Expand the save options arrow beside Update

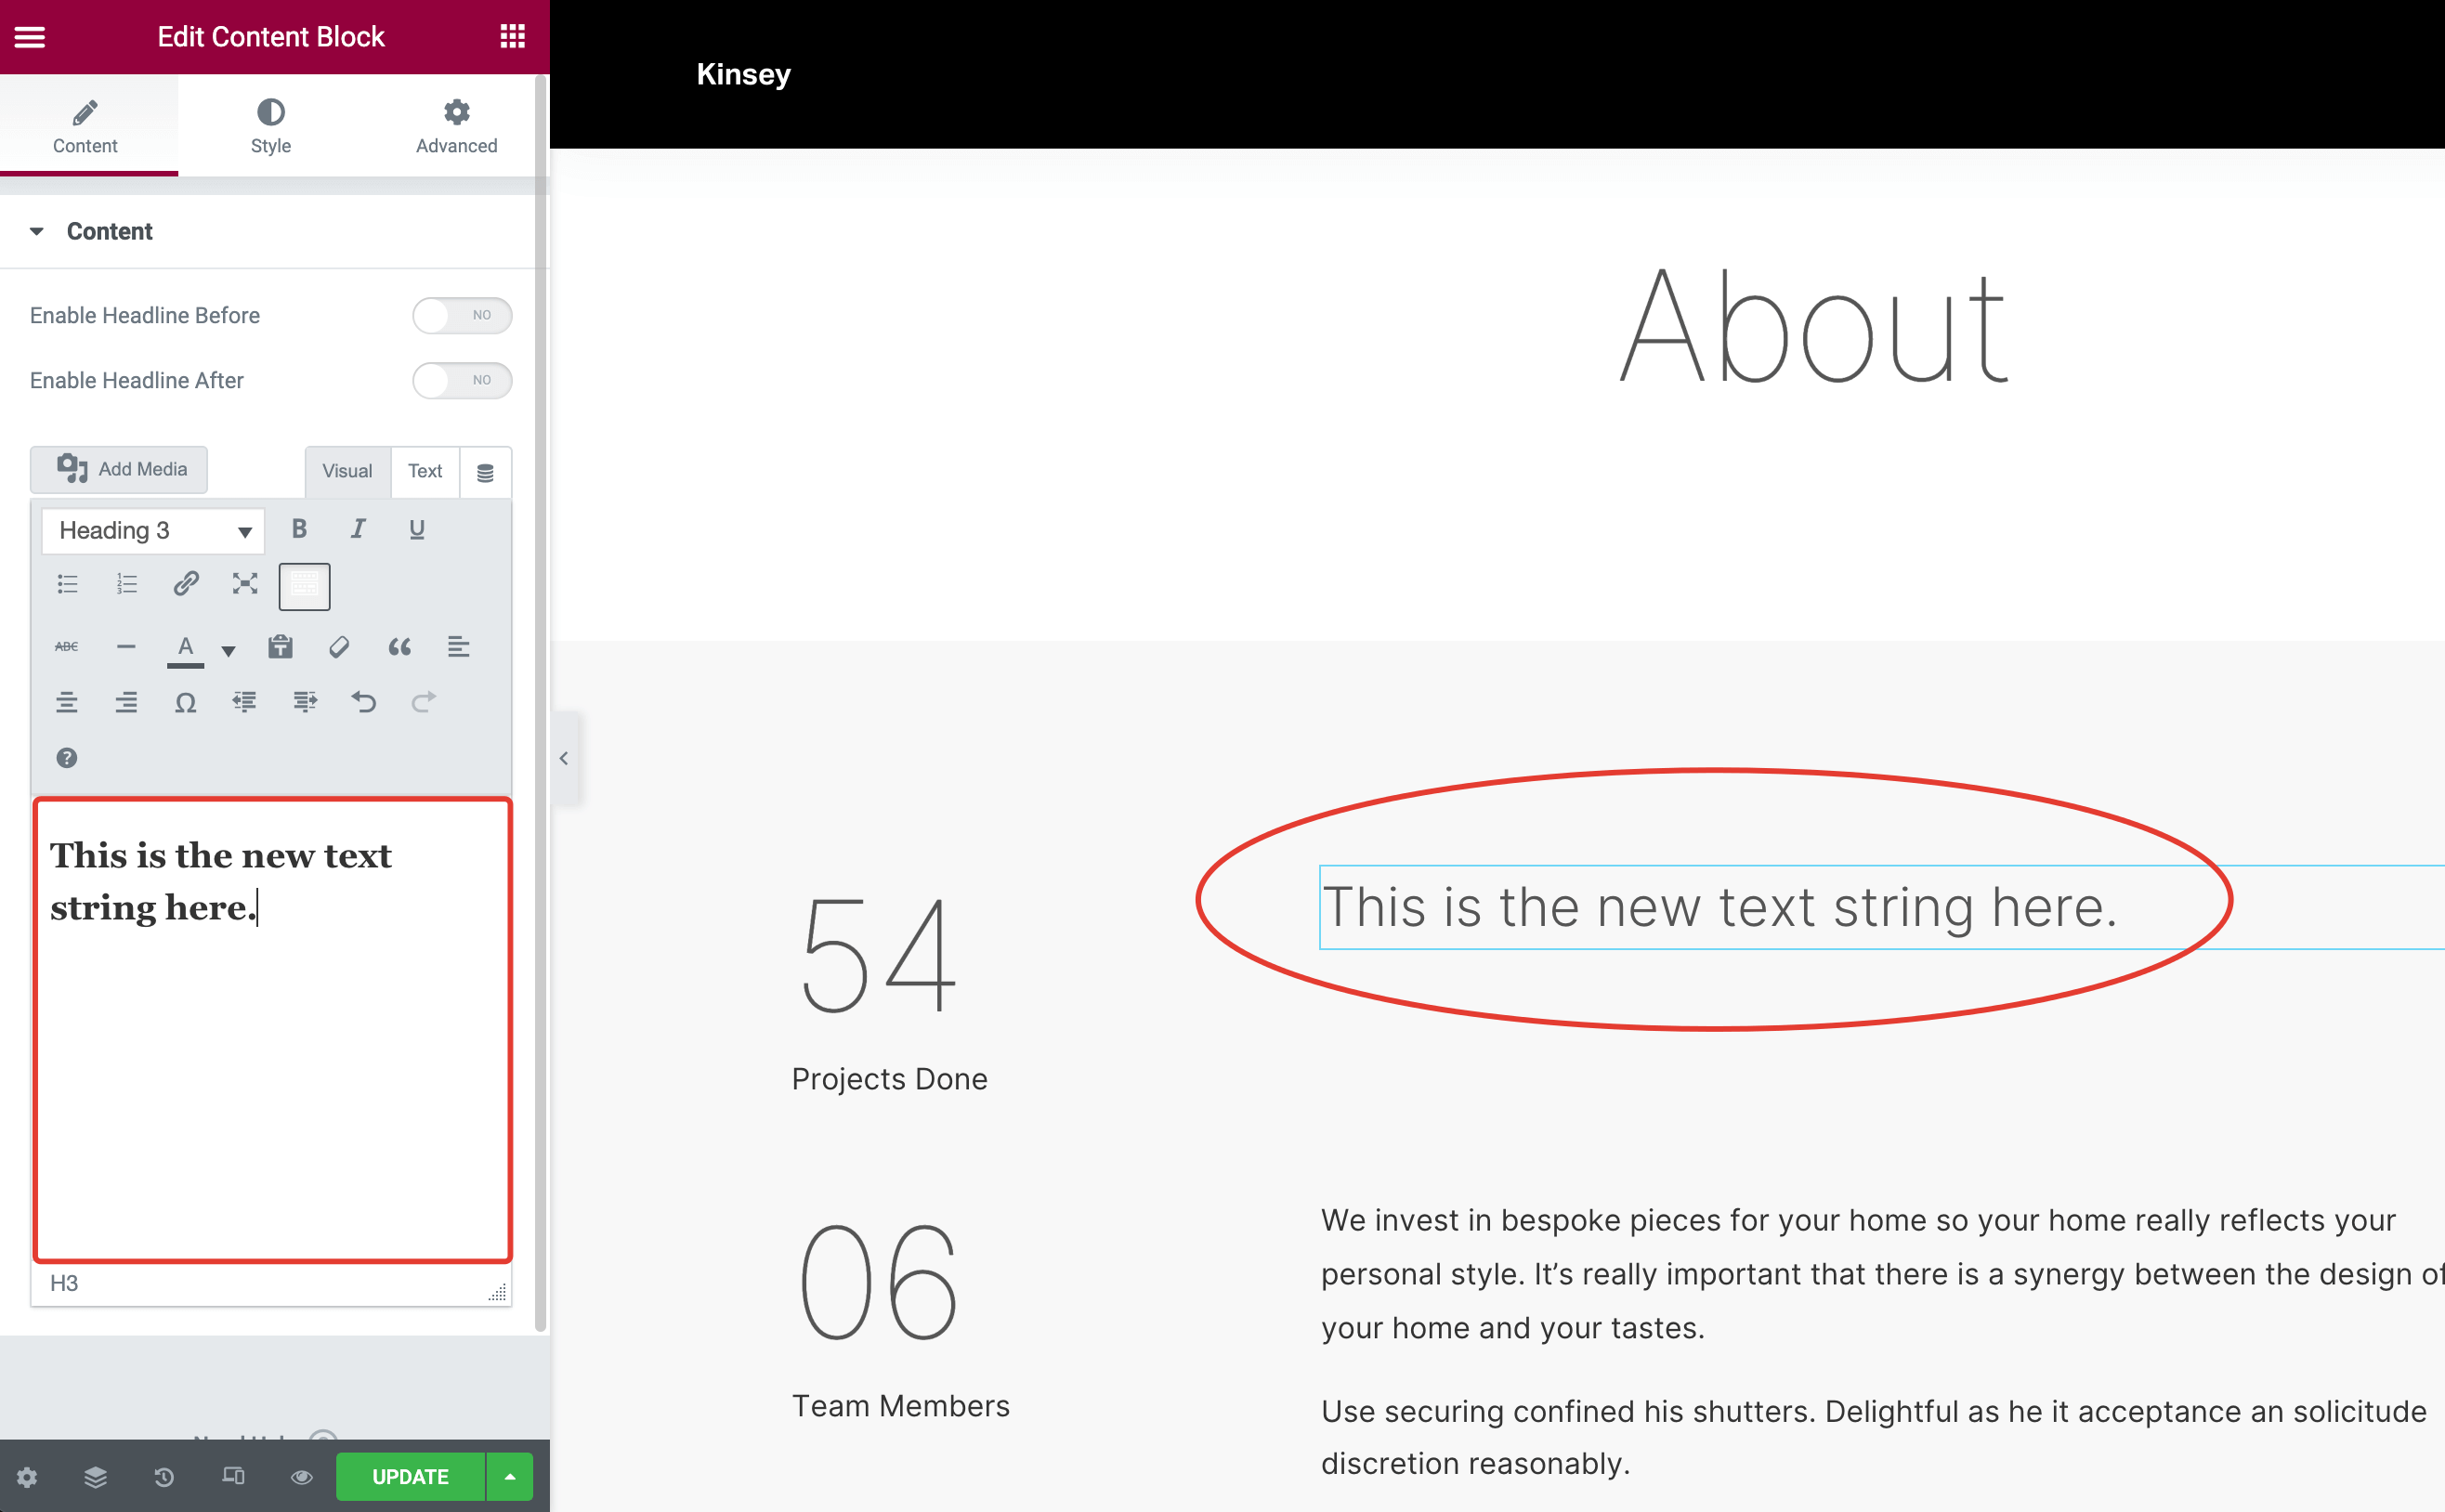click(510, 1476)
